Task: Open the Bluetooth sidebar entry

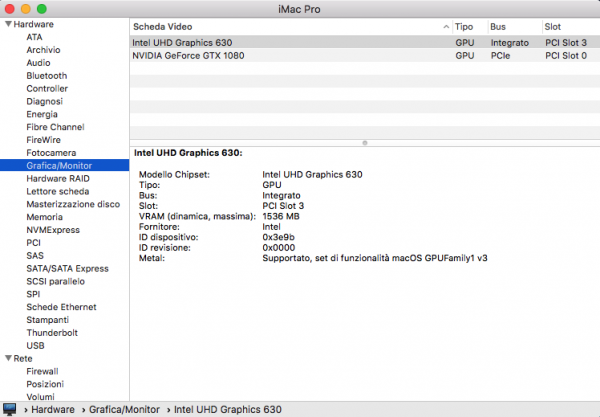Action: point(47,76)
